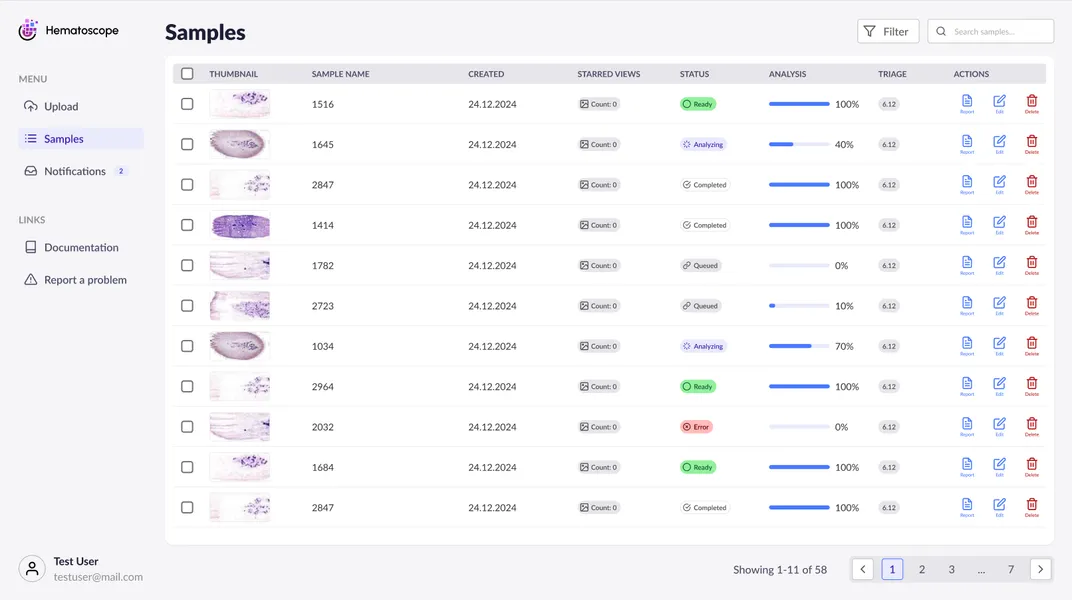
Task: Open Report icon for sample 2032
Action: (x=966, y=426)
